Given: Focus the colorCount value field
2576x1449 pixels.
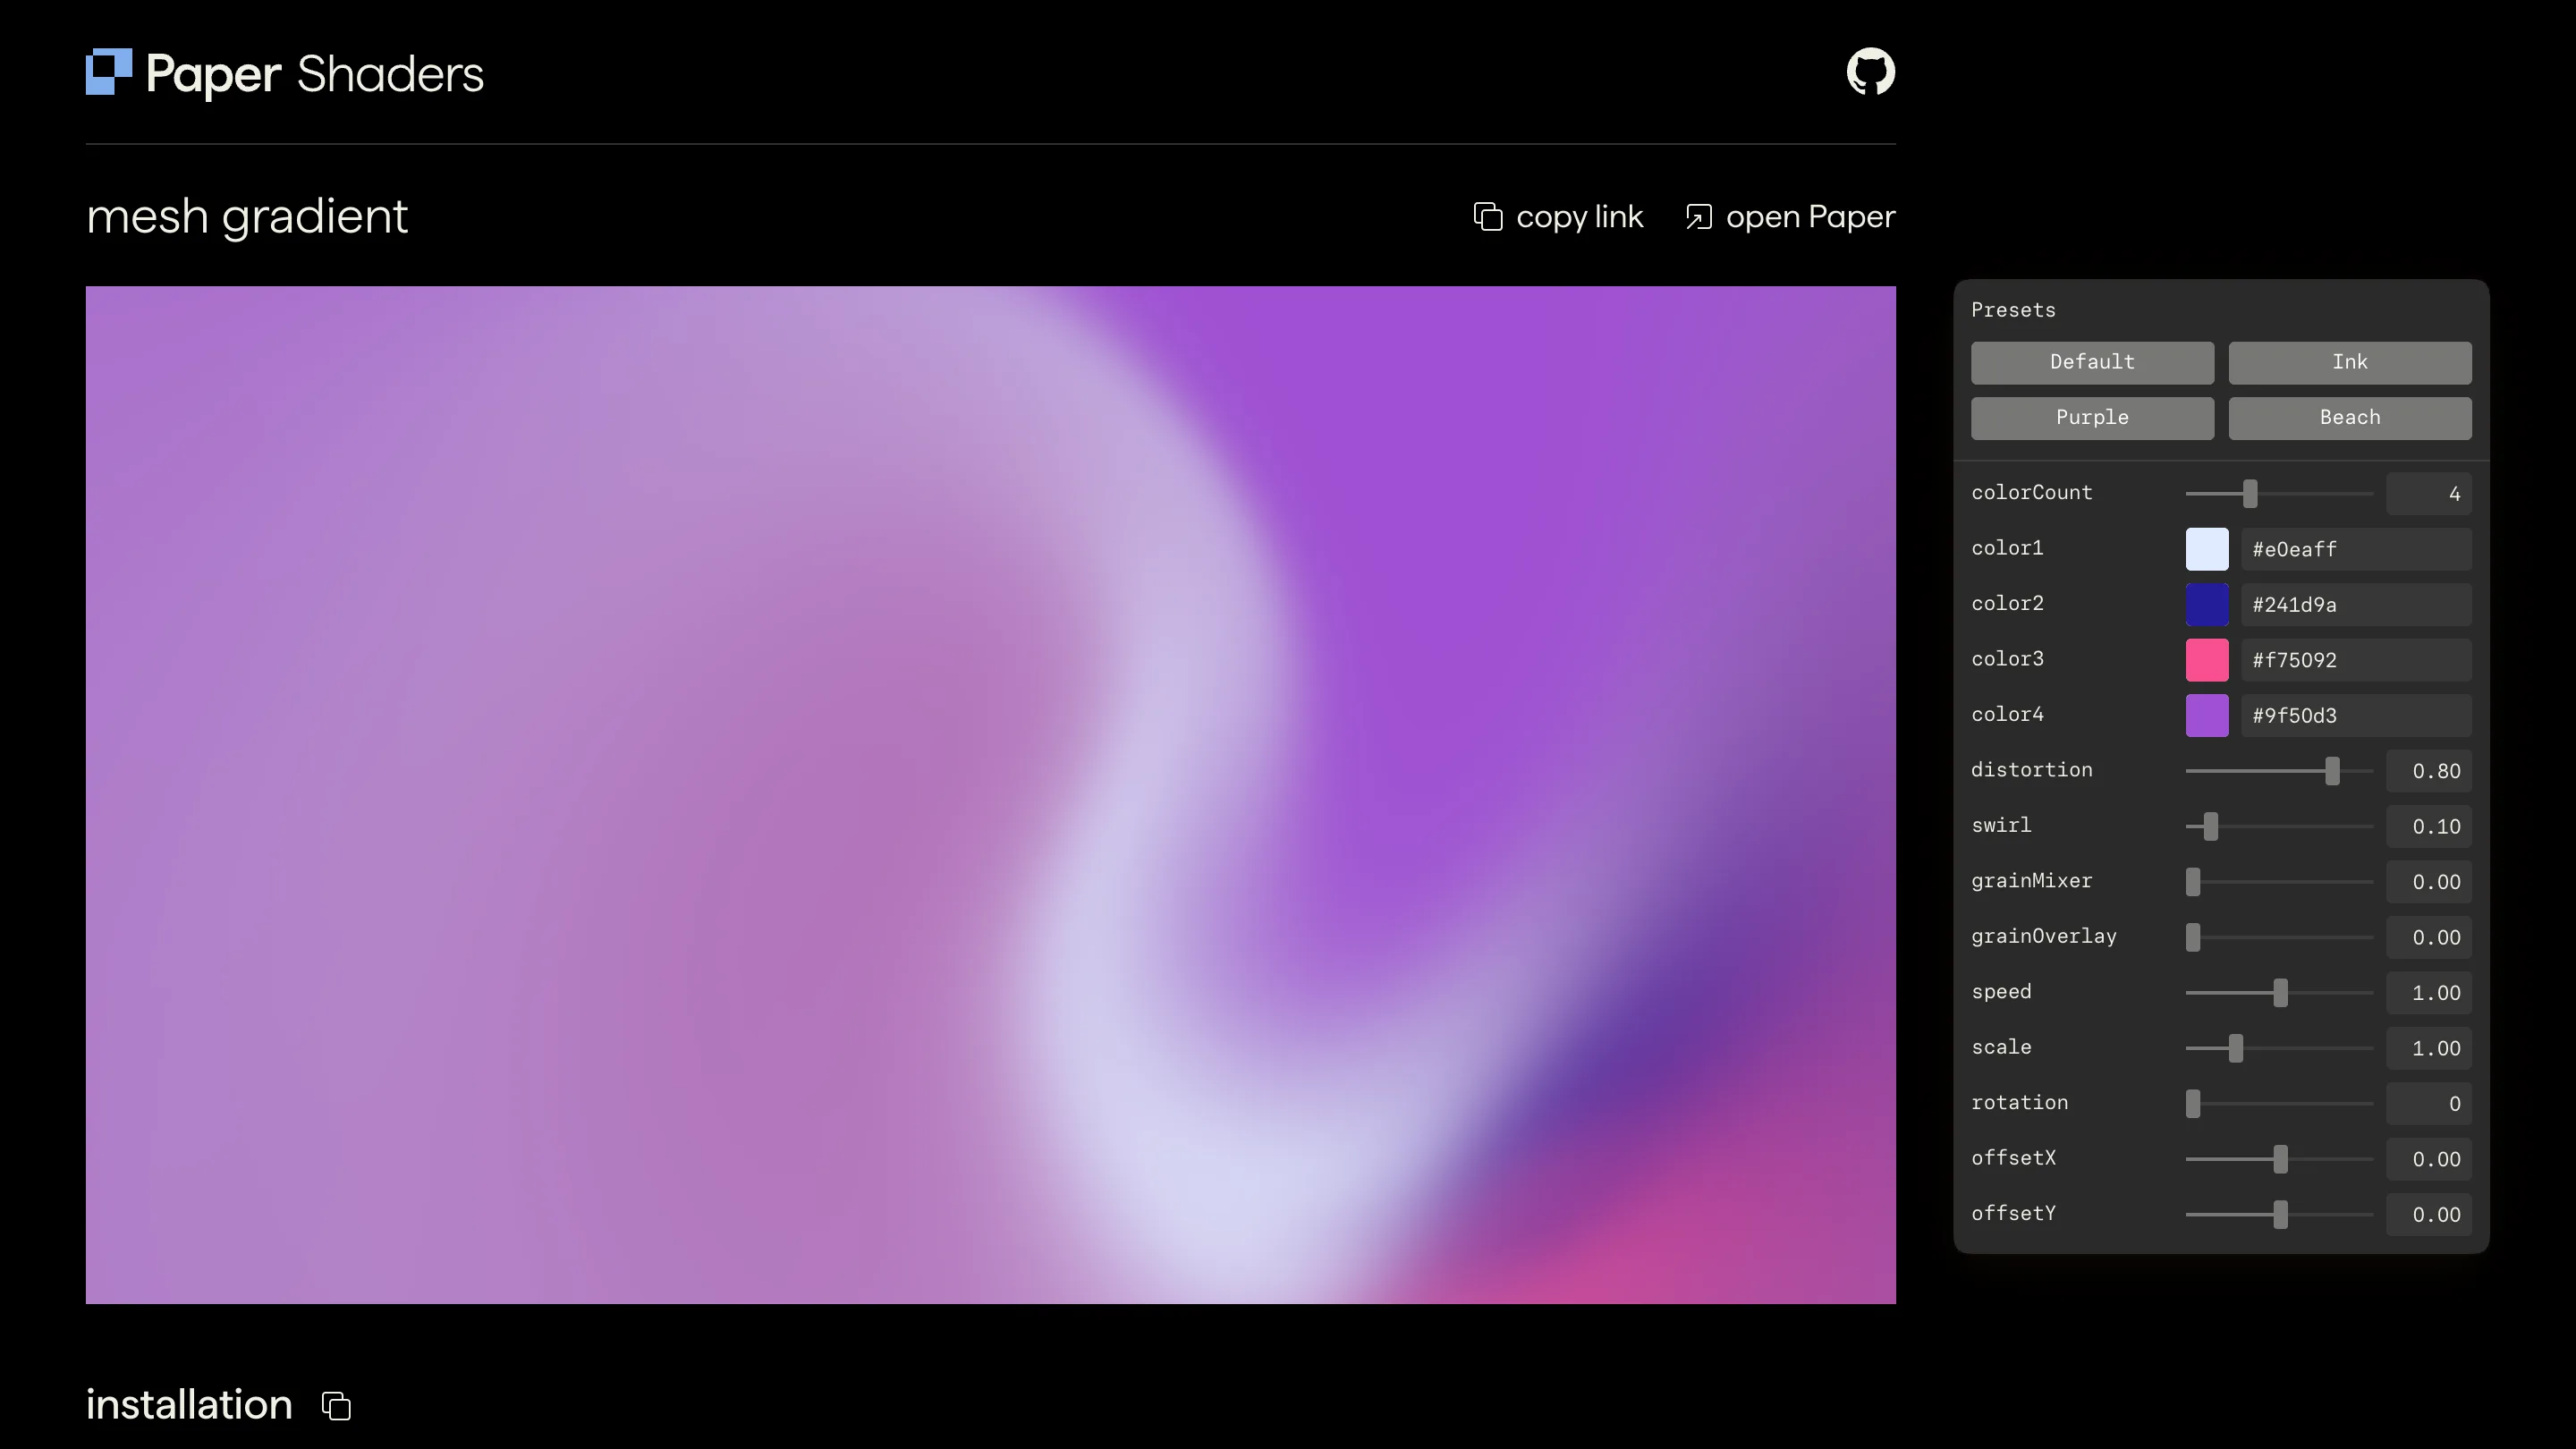Looking at the screenshot, I should coord(2429,493).
